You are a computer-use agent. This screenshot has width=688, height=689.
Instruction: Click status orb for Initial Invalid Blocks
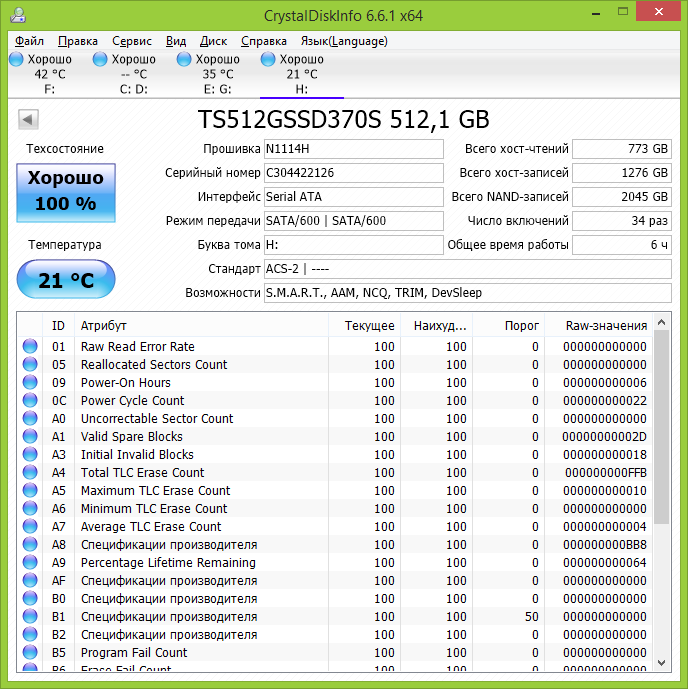pyautogui.click(x=30, y=454)
